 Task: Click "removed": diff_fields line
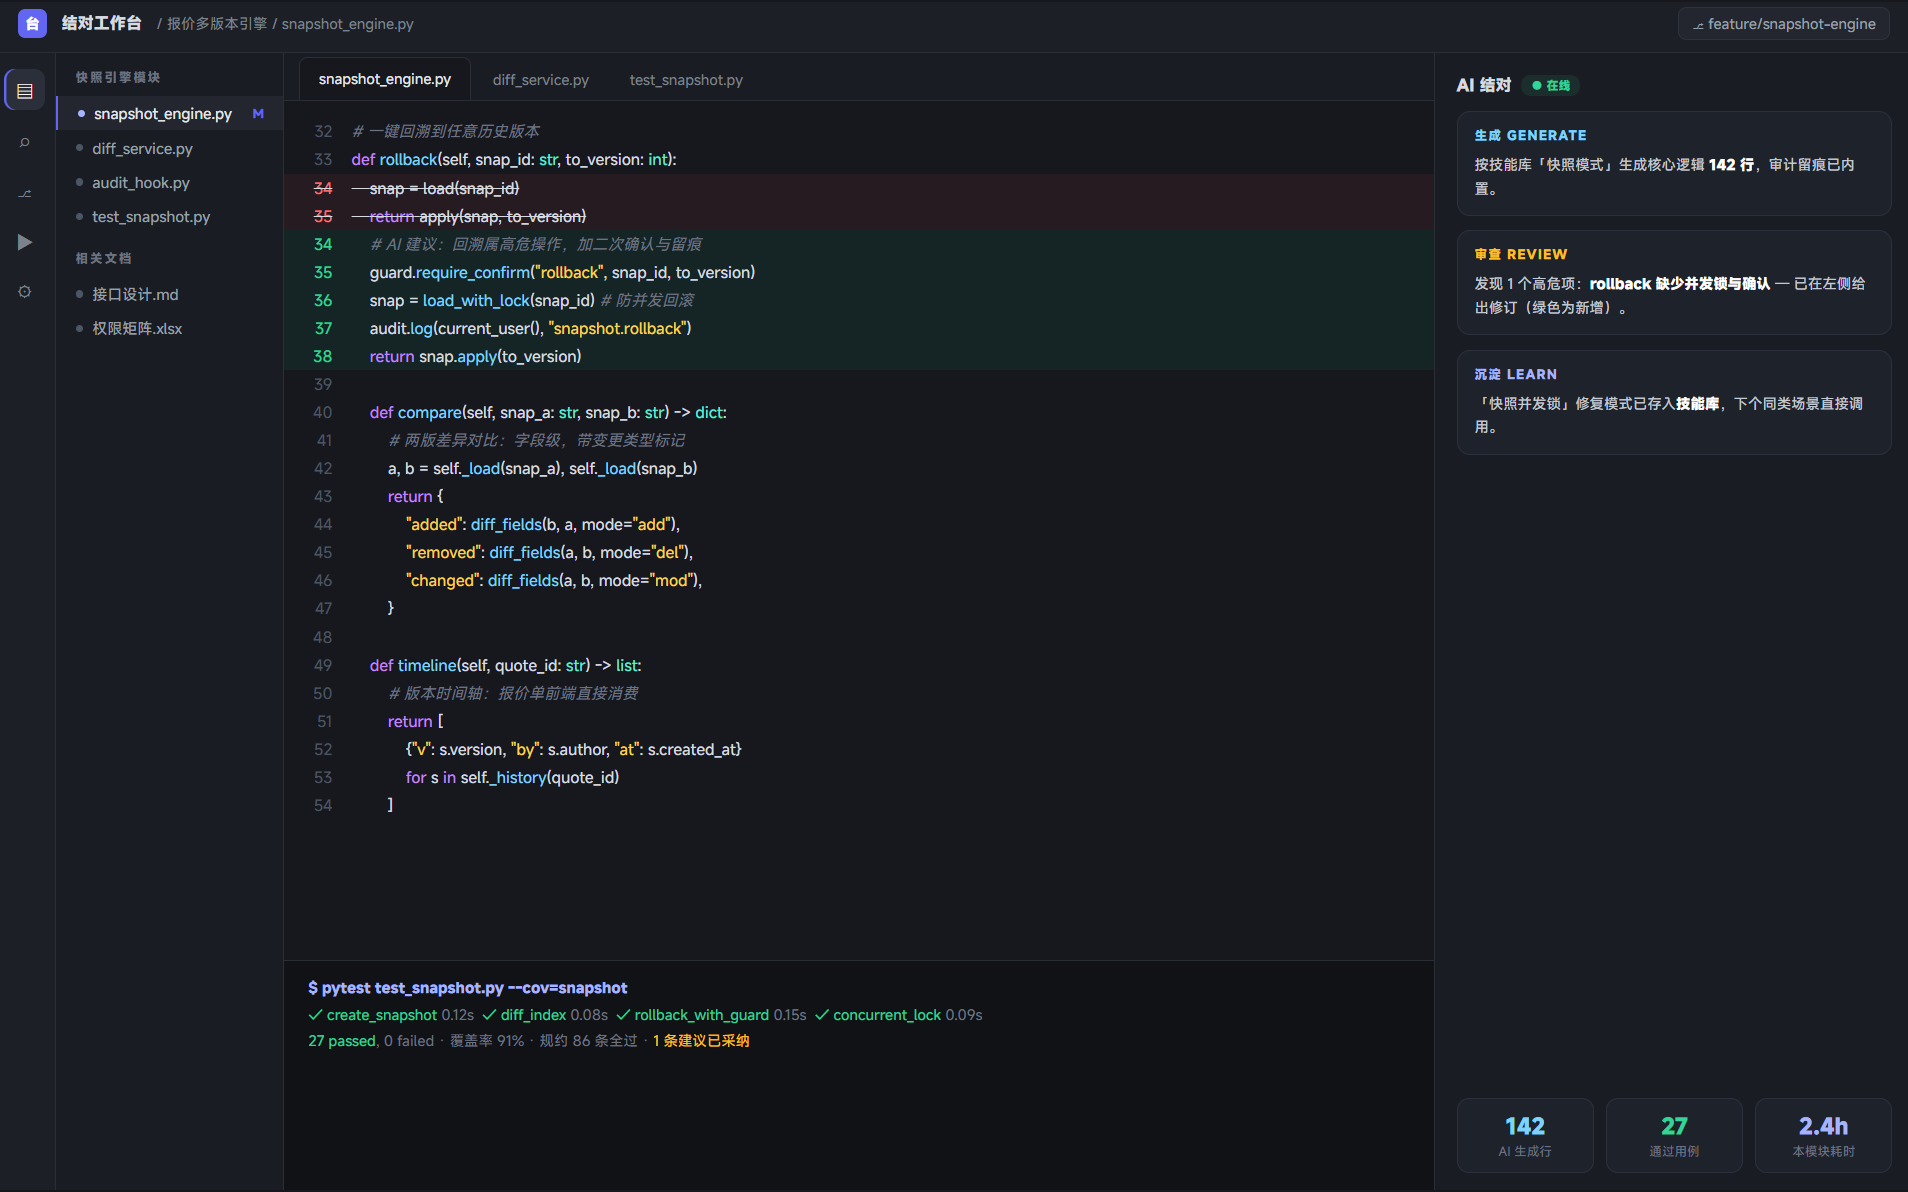858,552
